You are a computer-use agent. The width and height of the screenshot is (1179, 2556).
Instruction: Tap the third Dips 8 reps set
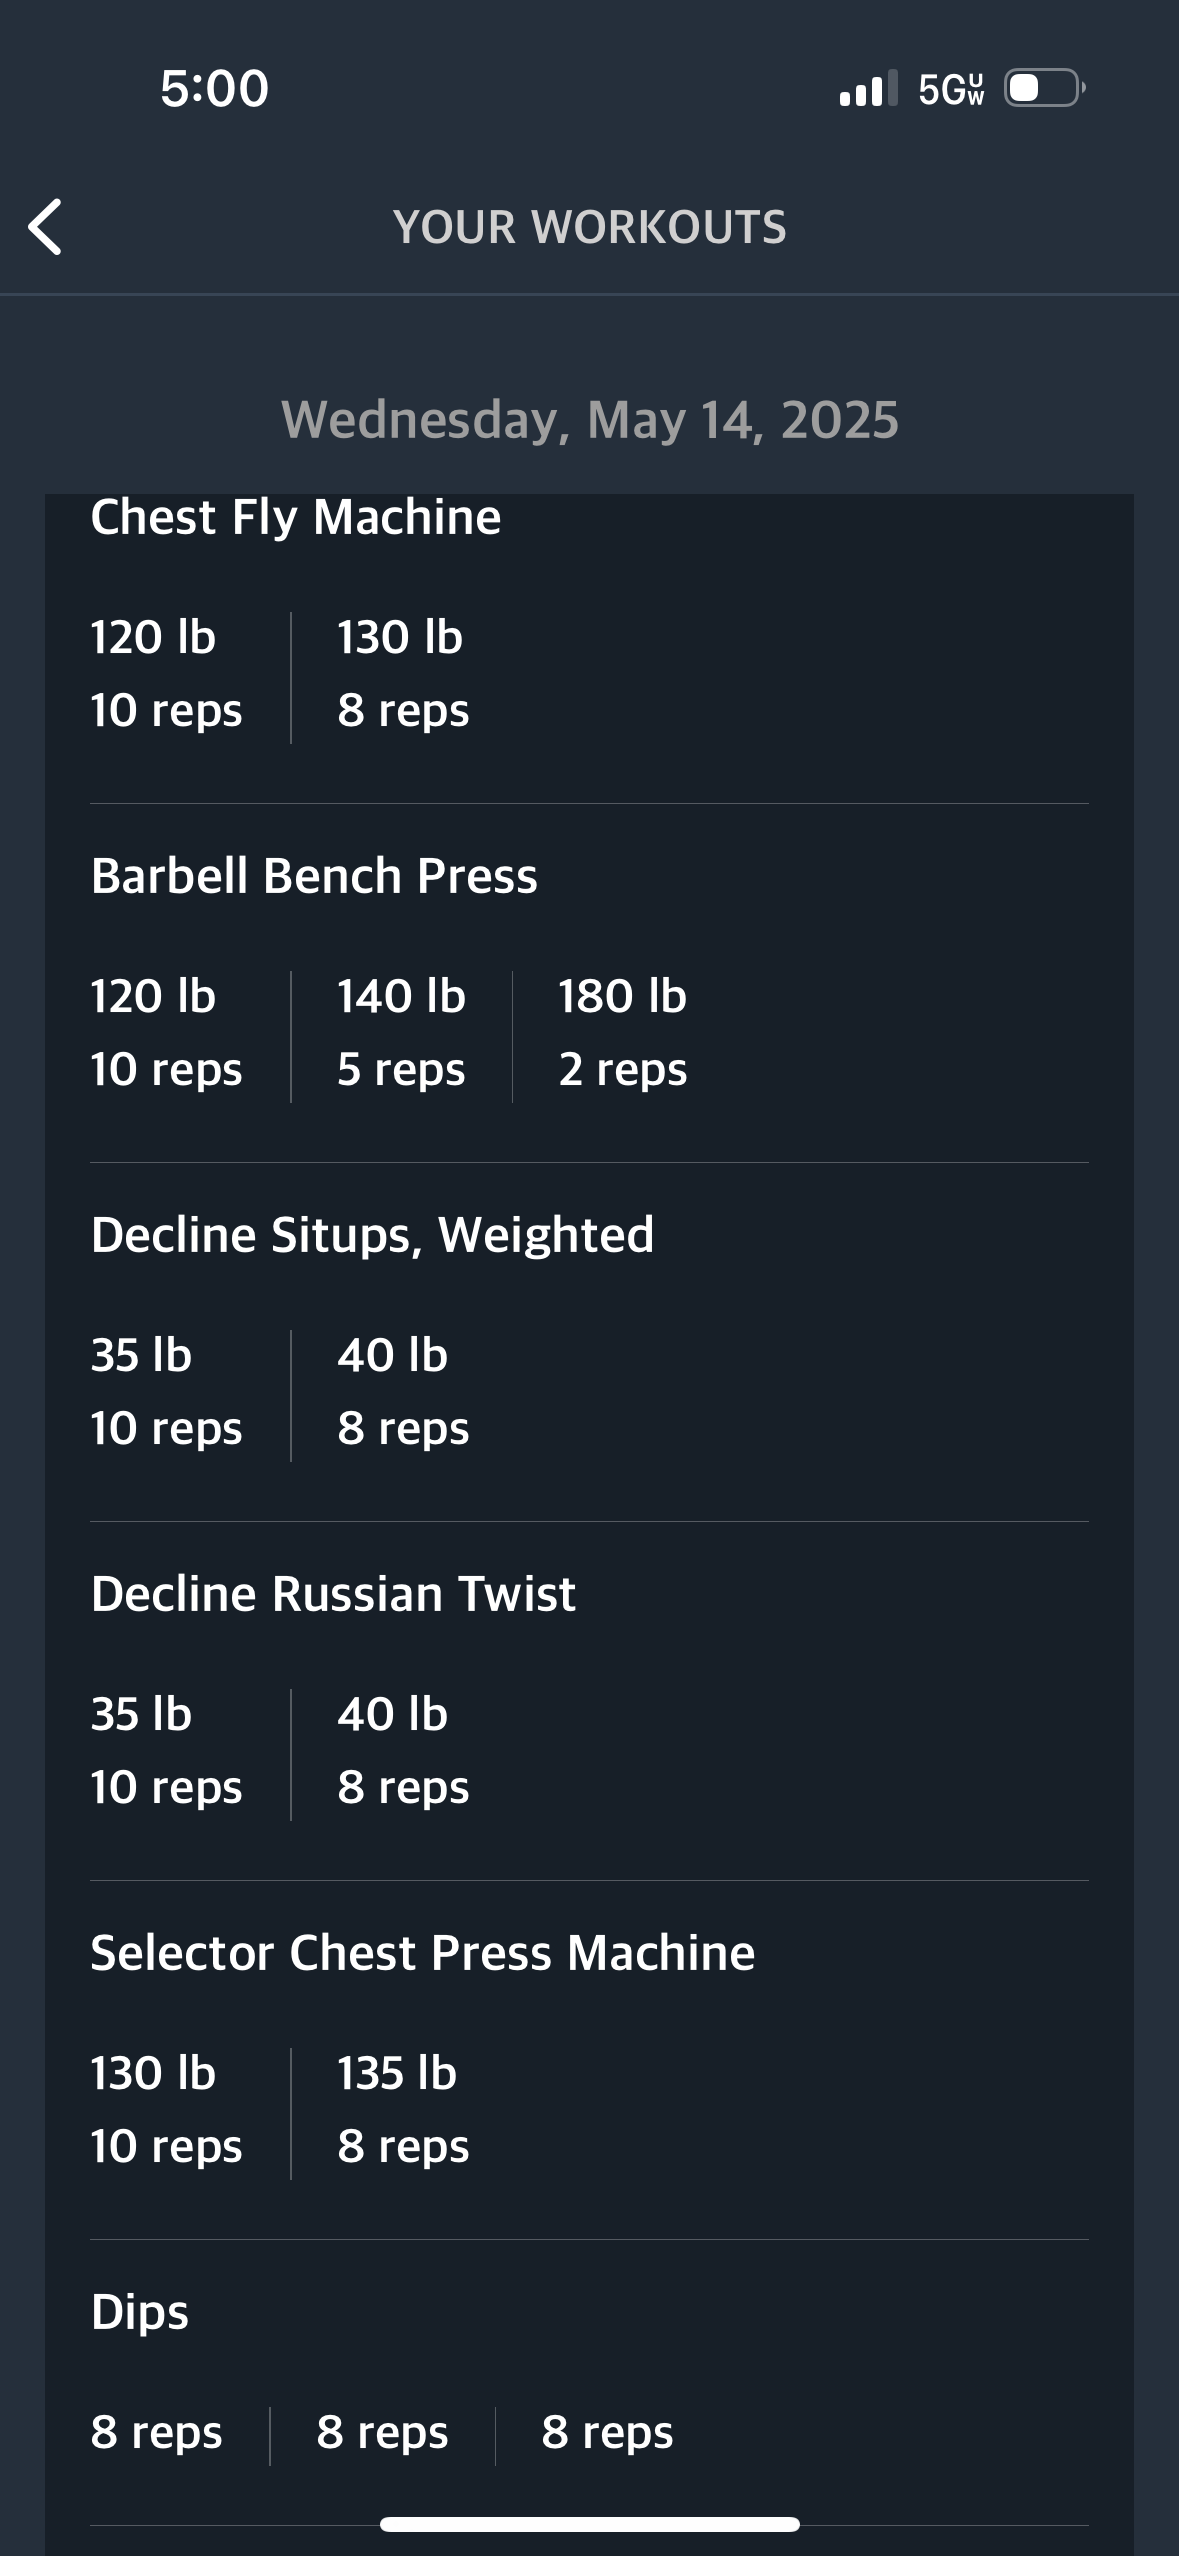(x=607, y=2432)
